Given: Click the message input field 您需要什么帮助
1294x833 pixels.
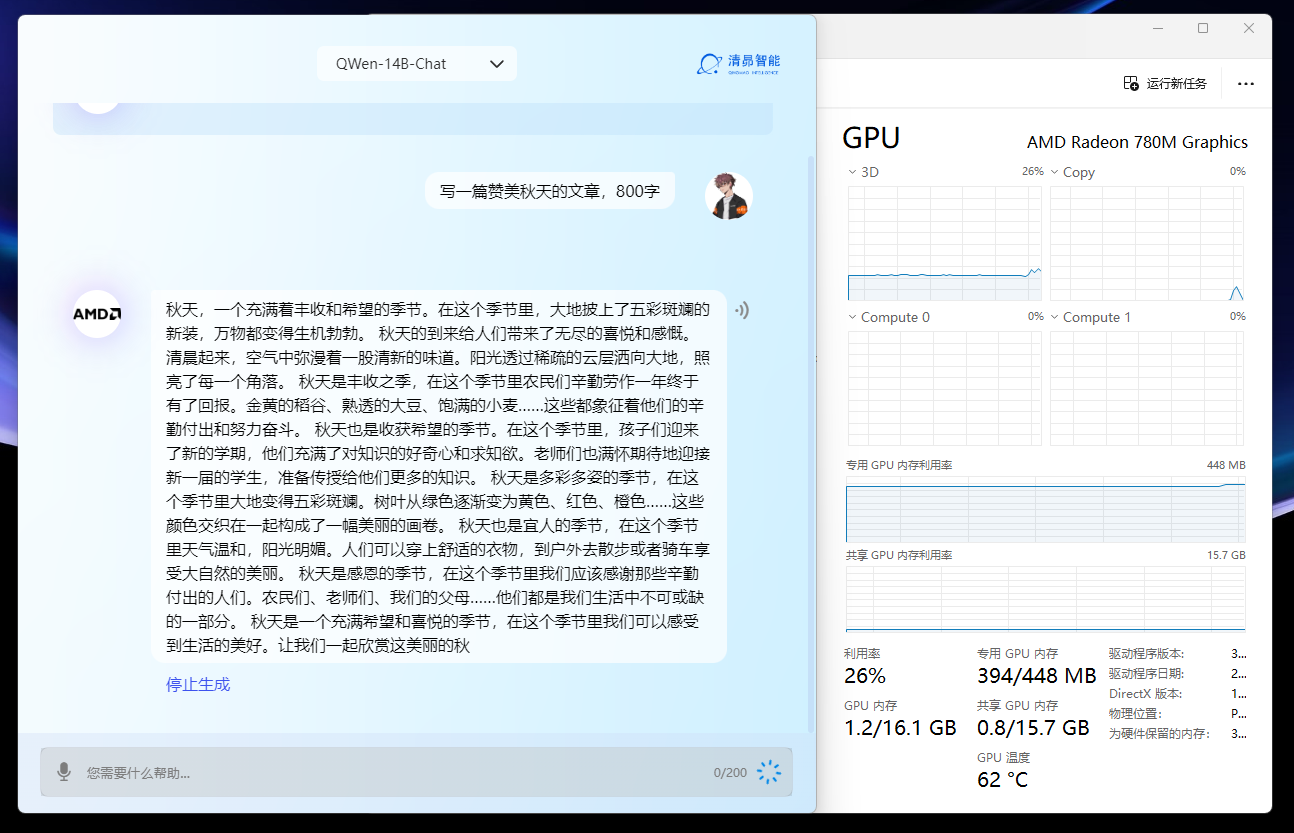Looking at the screenshot, I should pyautogui.click(x=300, y=771).
